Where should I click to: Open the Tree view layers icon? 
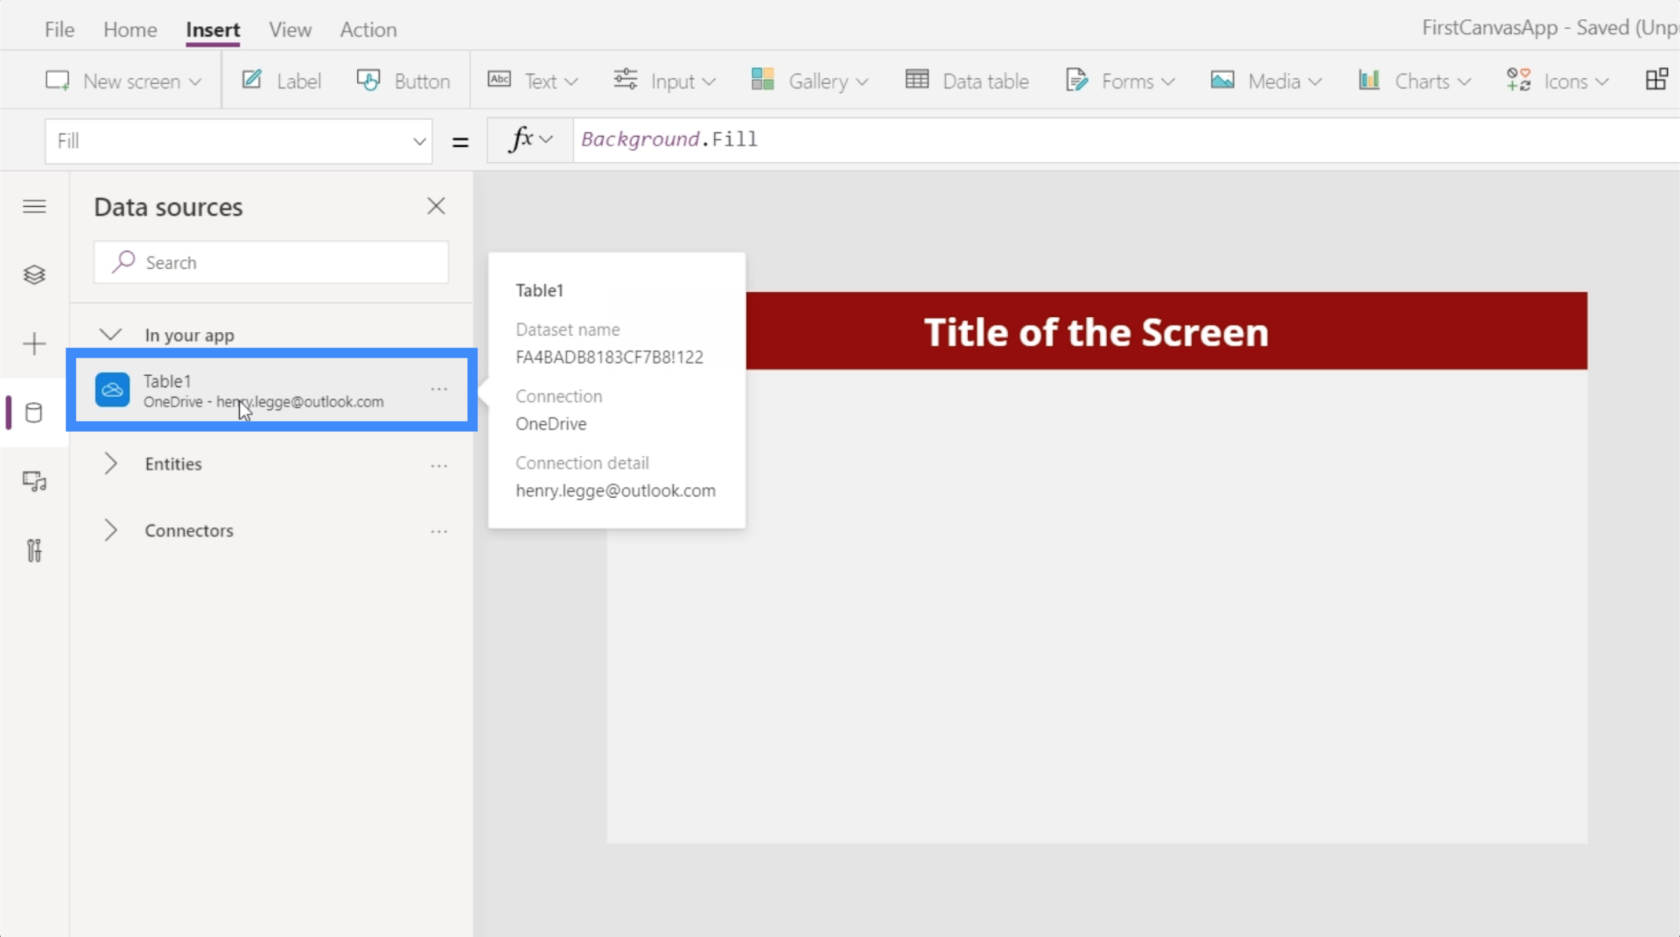pos(34,275)
